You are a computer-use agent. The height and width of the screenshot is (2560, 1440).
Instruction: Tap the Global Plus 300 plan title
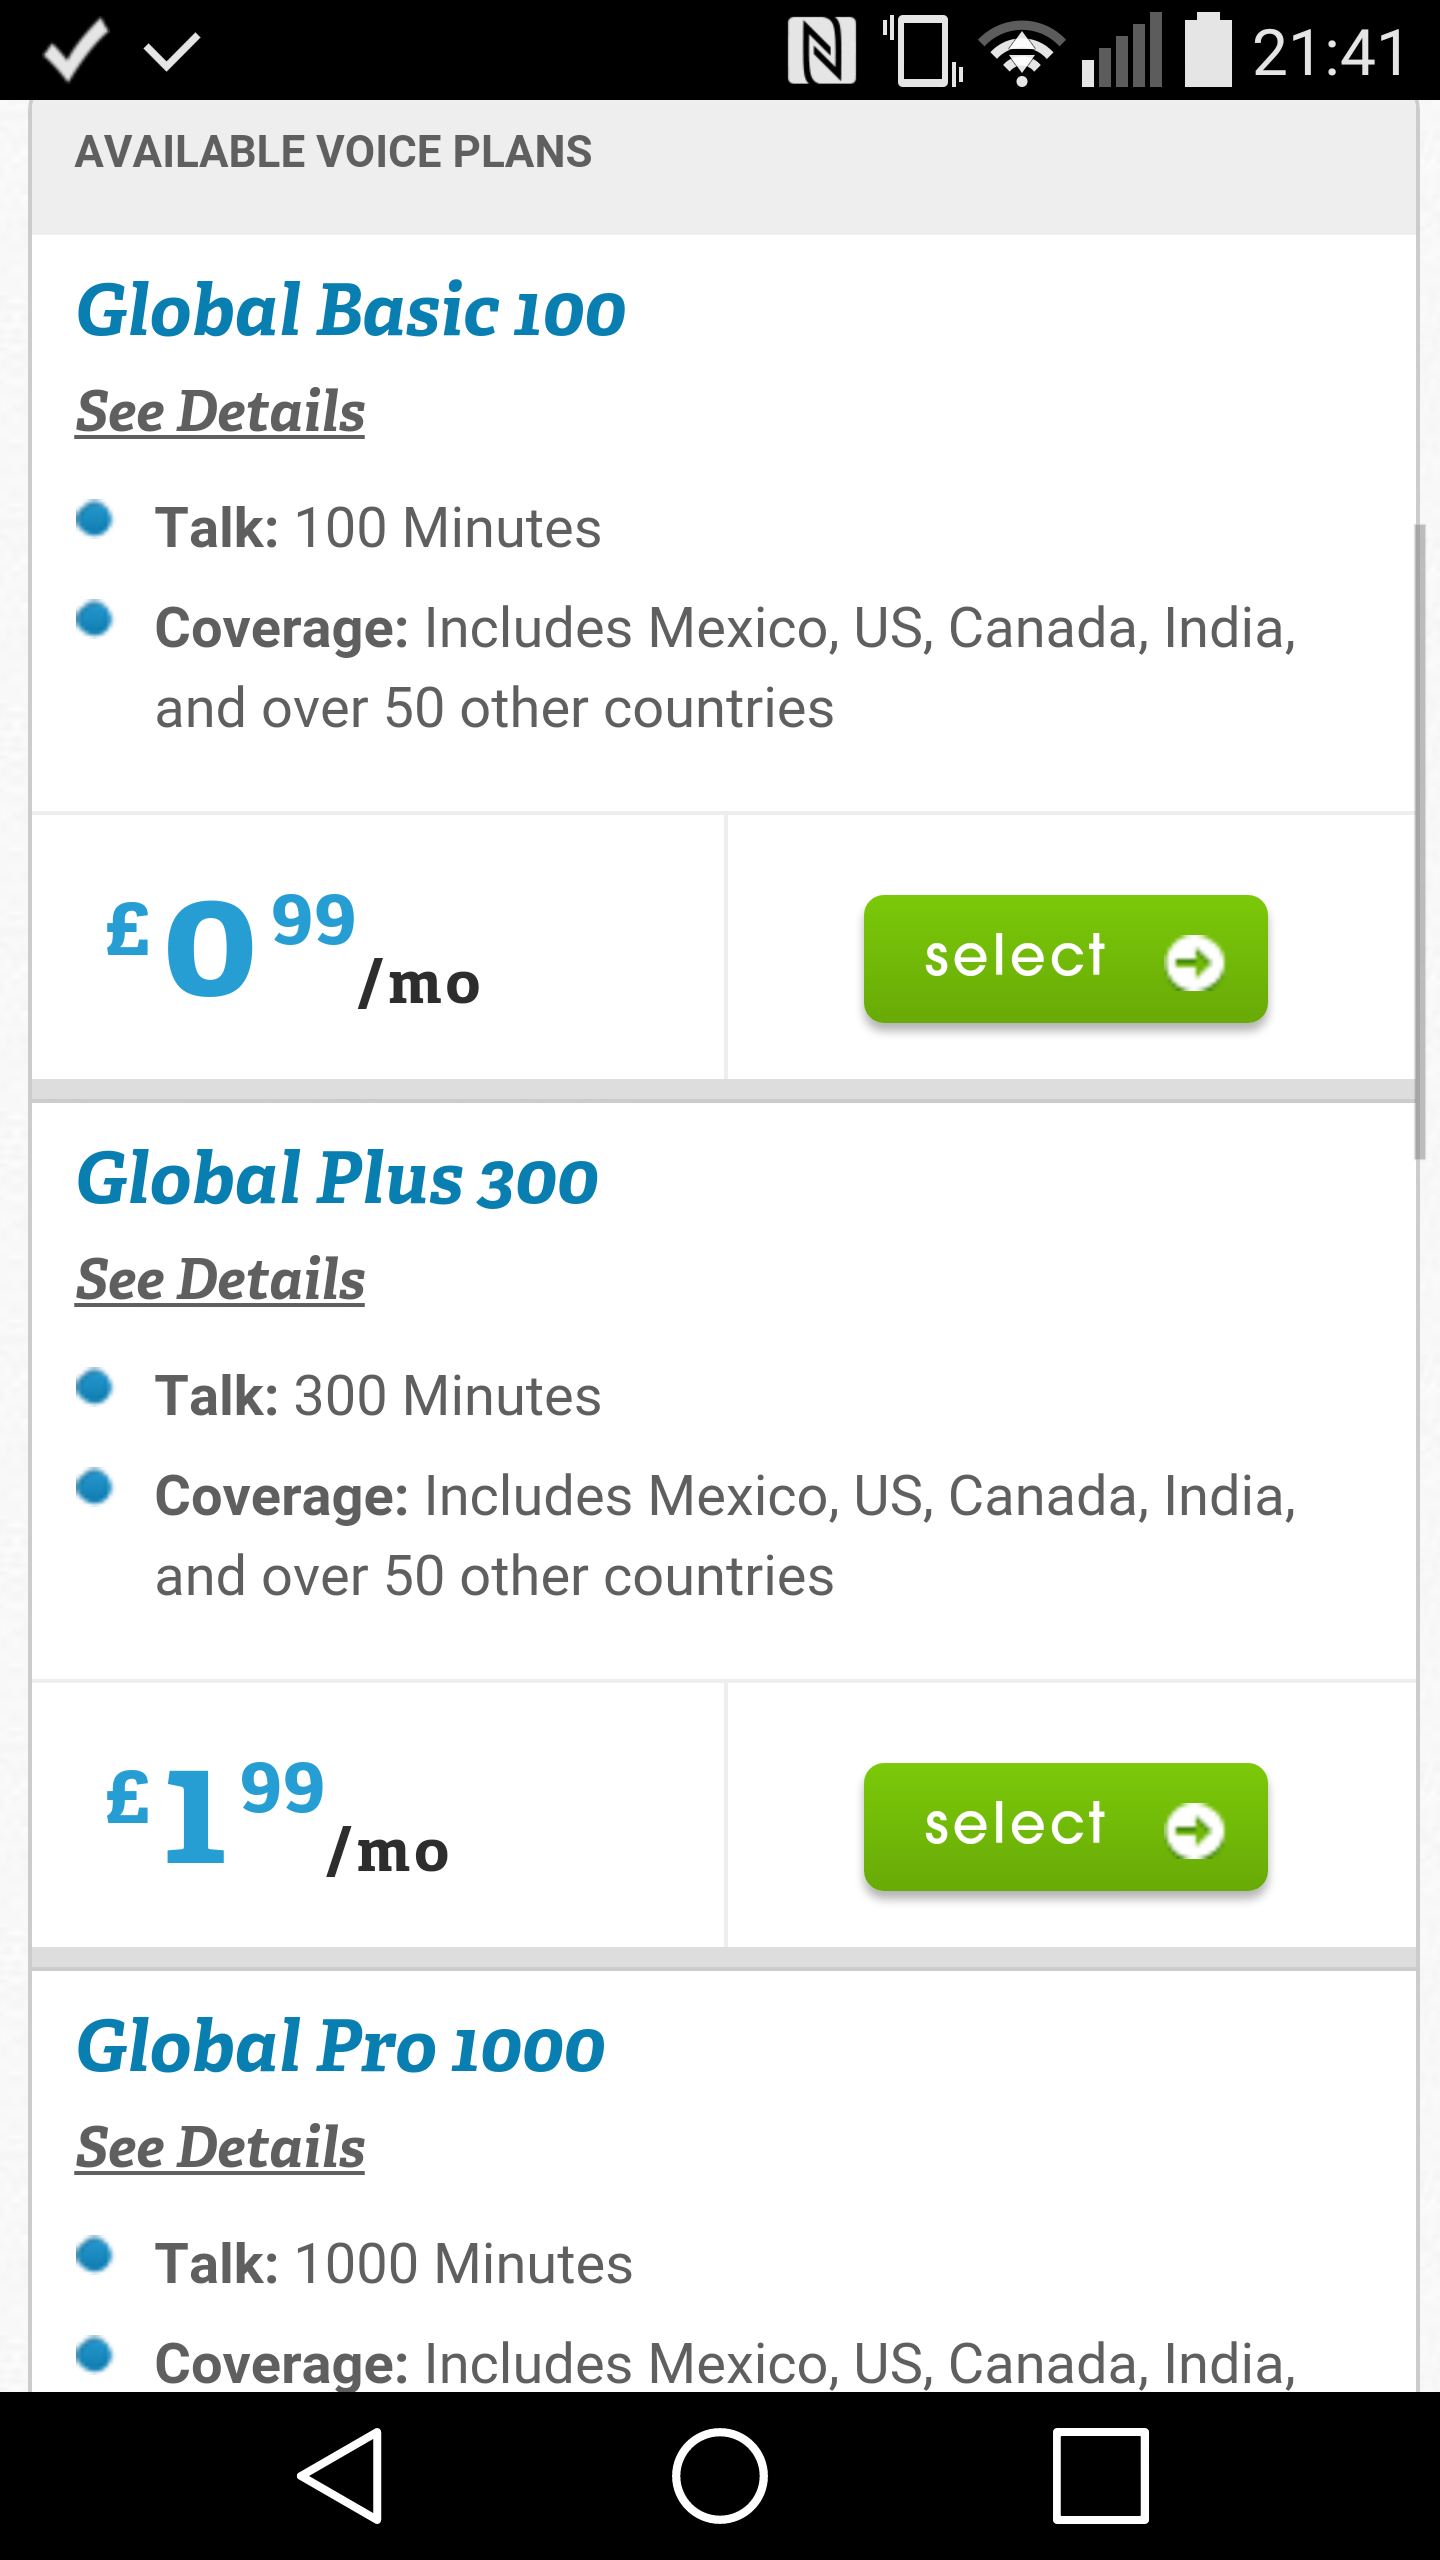(x=337, y=1178)
